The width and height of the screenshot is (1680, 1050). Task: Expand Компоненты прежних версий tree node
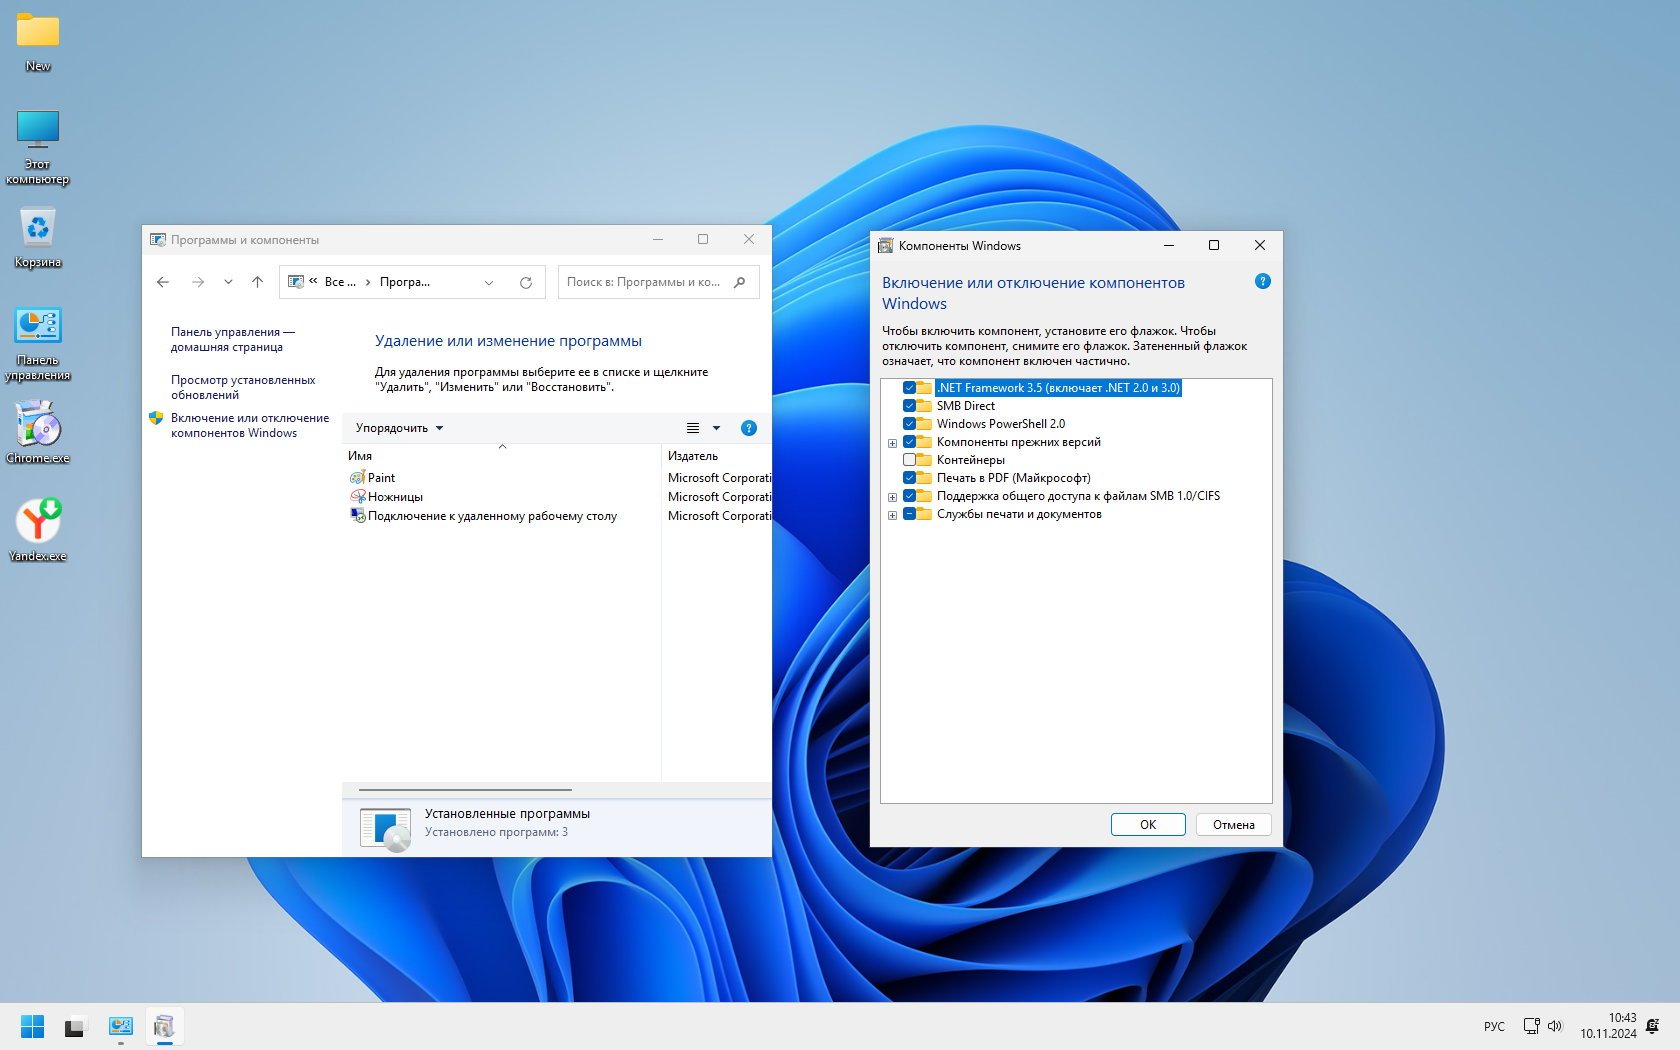point(892,443)
